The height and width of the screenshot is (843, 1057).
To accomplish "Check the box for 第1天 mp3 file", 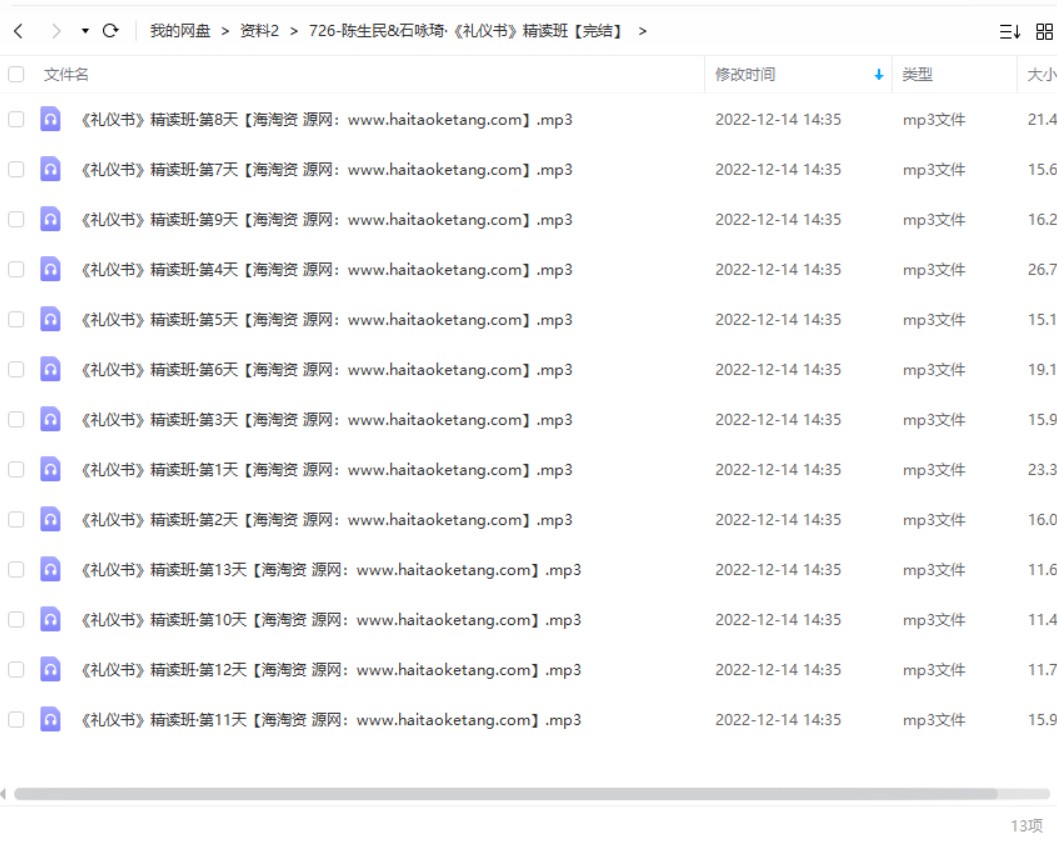I will (16, 470).
